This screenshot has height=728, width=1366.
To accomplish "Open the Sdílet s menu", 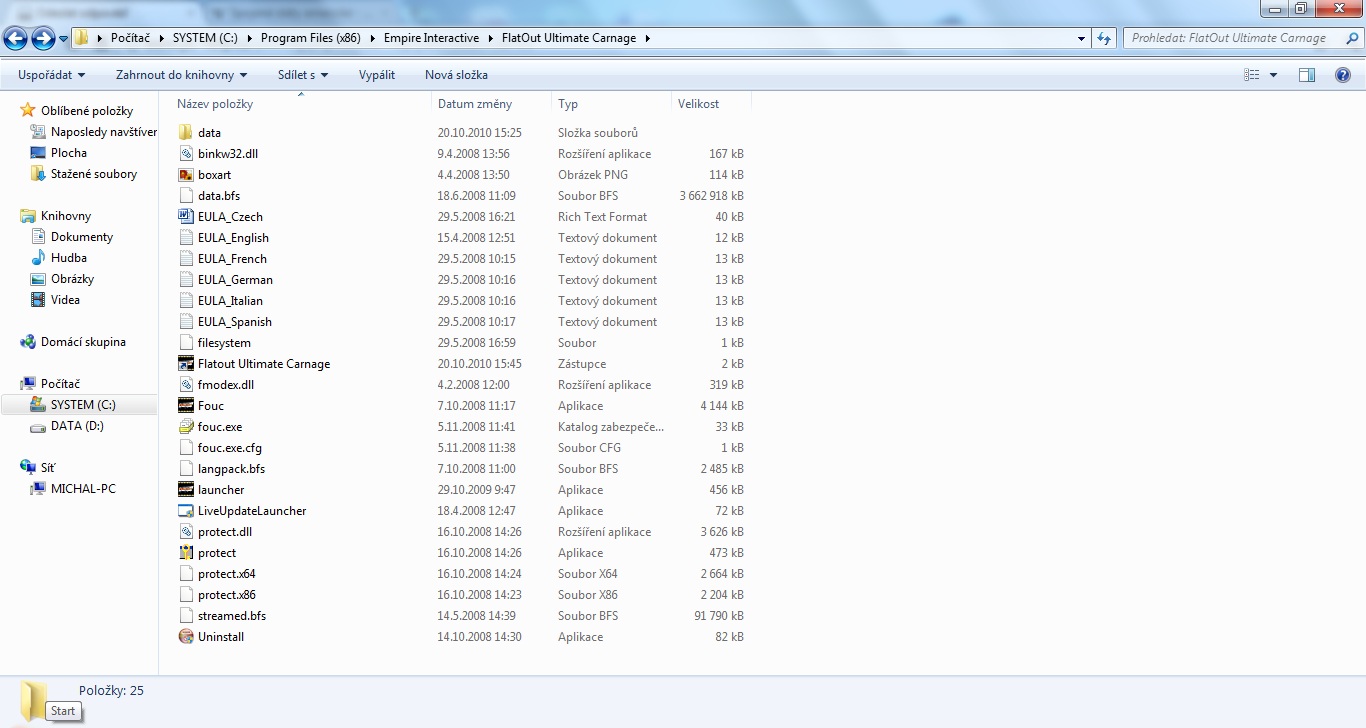I will [303, 75].
